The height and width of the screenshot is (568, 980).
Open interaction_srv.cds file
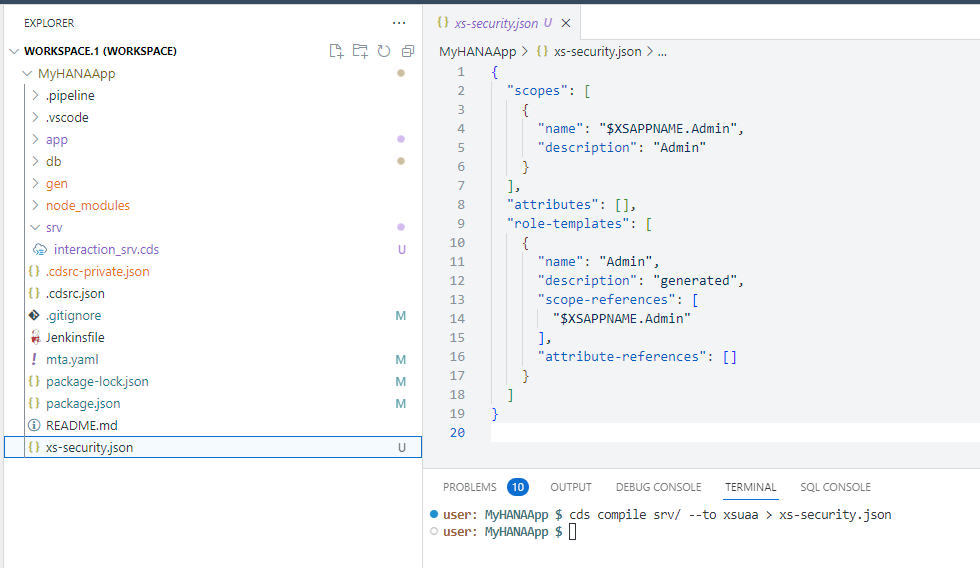(106, 249)
